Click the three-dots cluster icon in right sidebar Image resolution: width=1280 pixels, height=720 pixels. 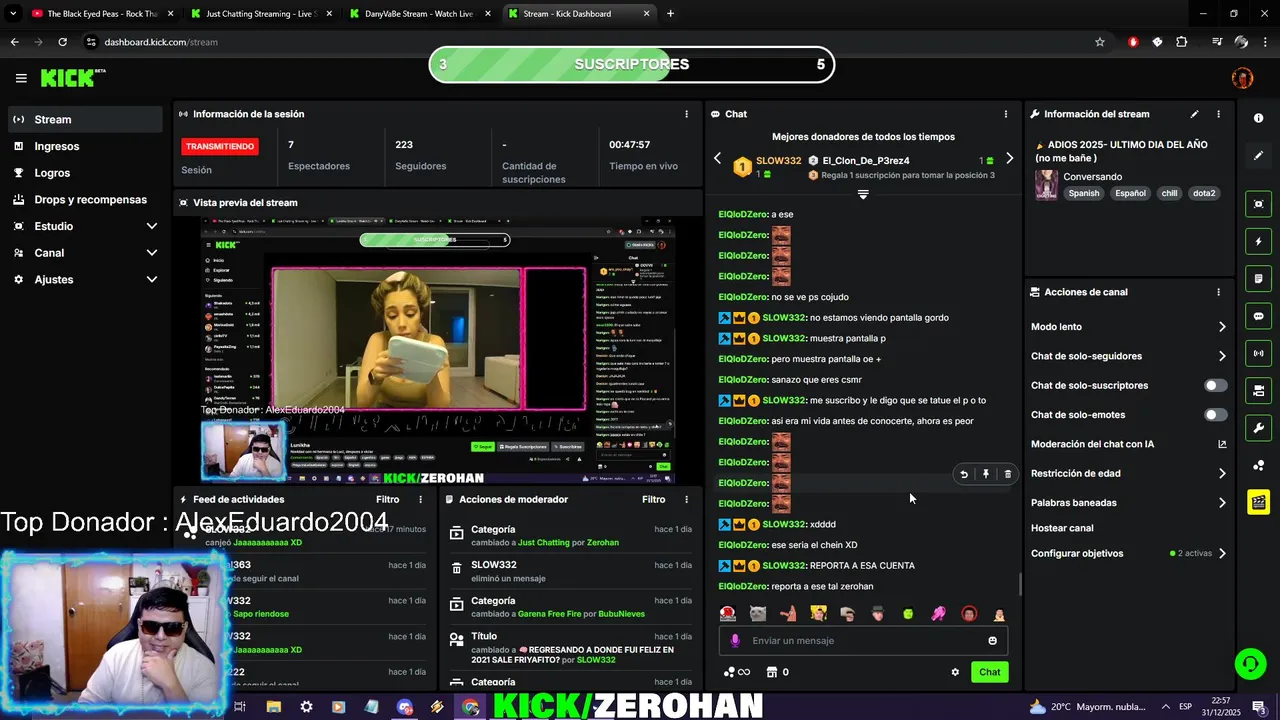coord(1258,465)
